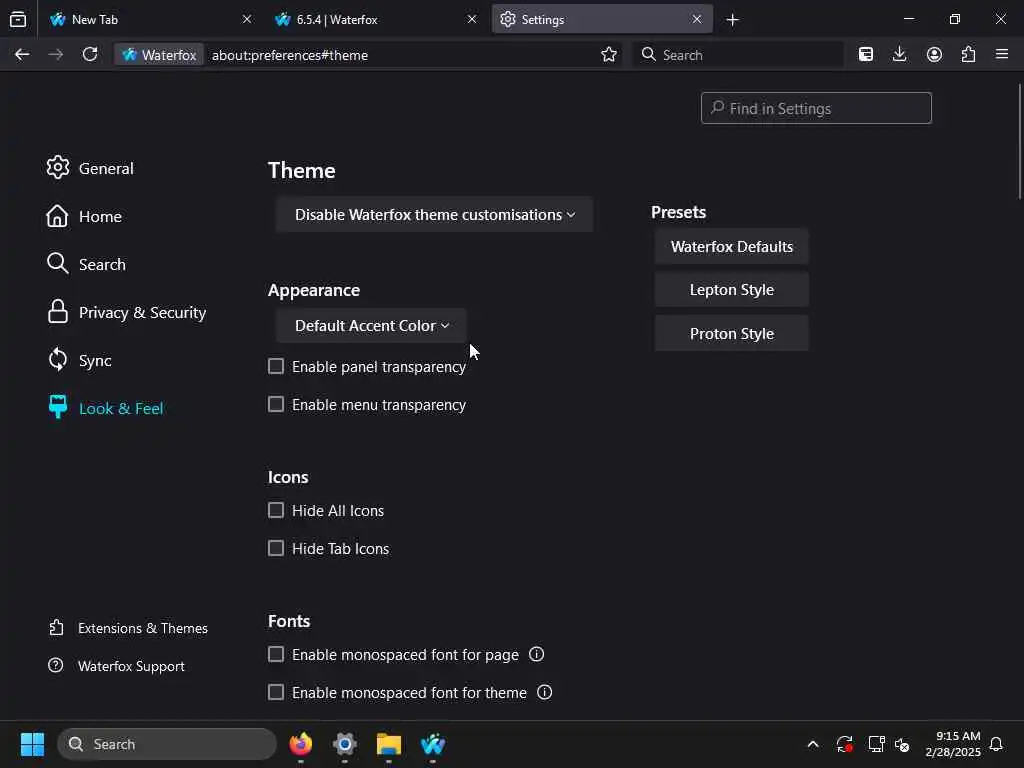The height and width of the screenshot is (768, 1024).
Task: Open Disable Waterfox theme customisations dropdown
Action: click(434, 214)
